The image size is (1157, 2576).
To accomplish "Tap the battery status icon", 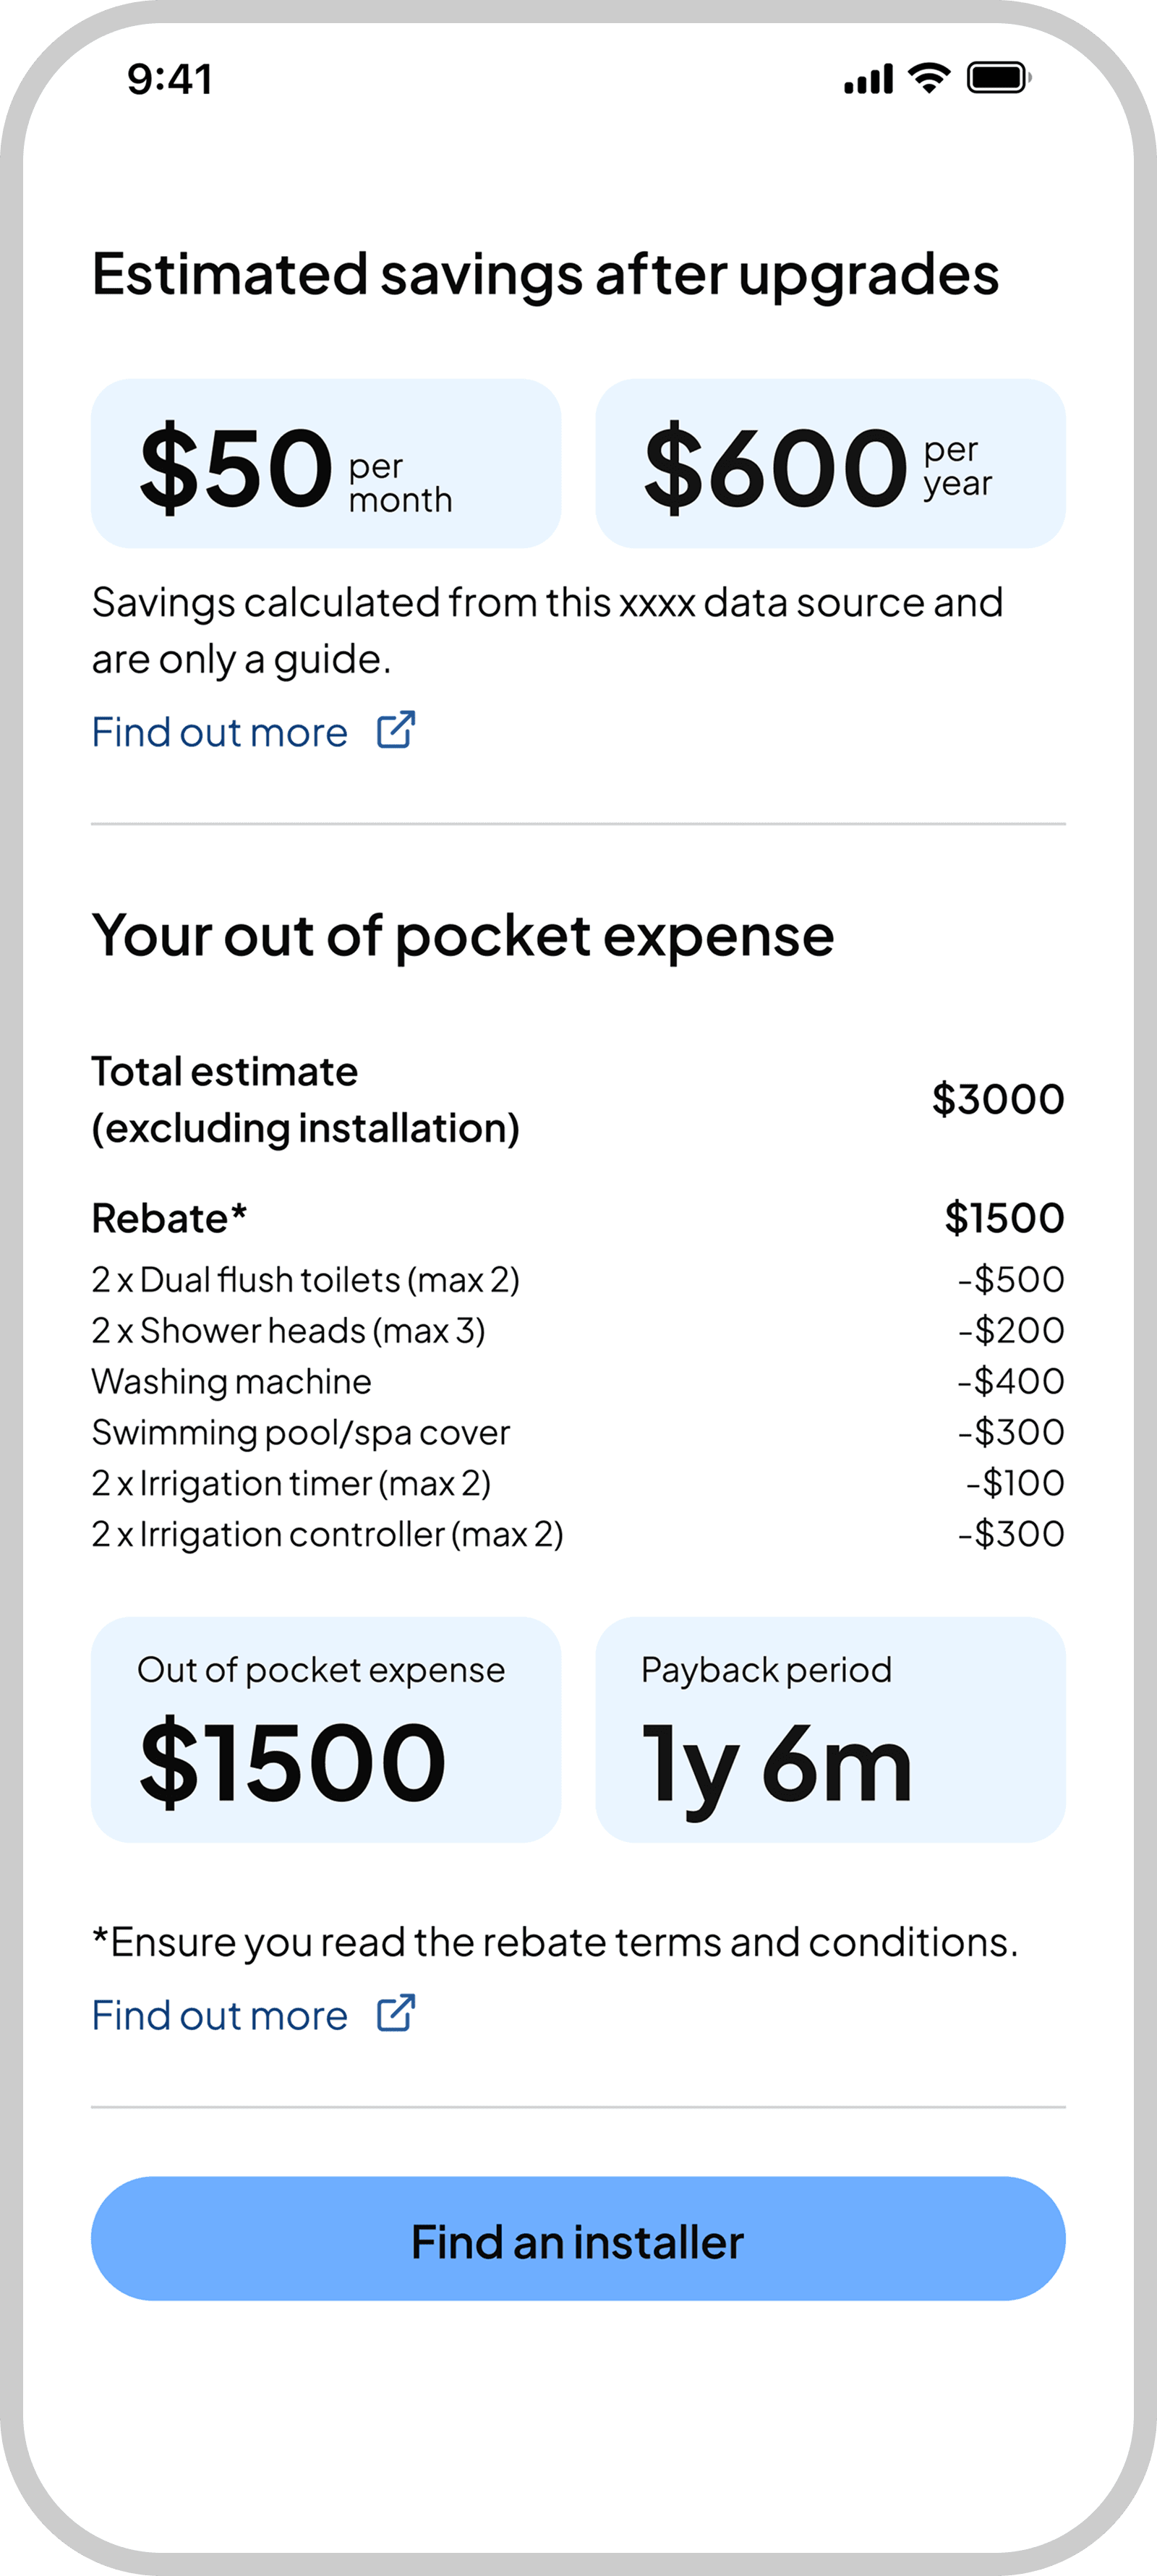I will 998,78.
